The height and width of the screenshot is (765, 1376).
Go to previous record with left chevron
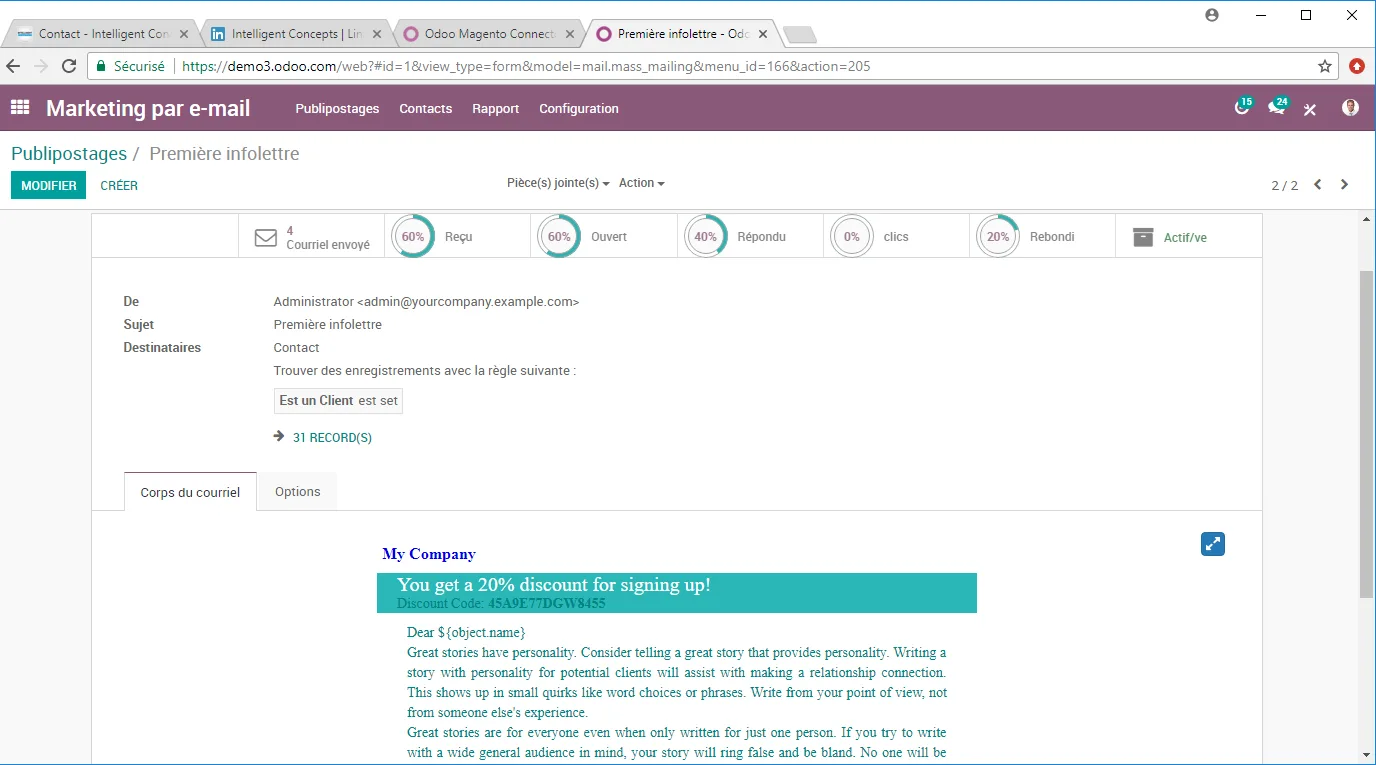[1318, 184]
